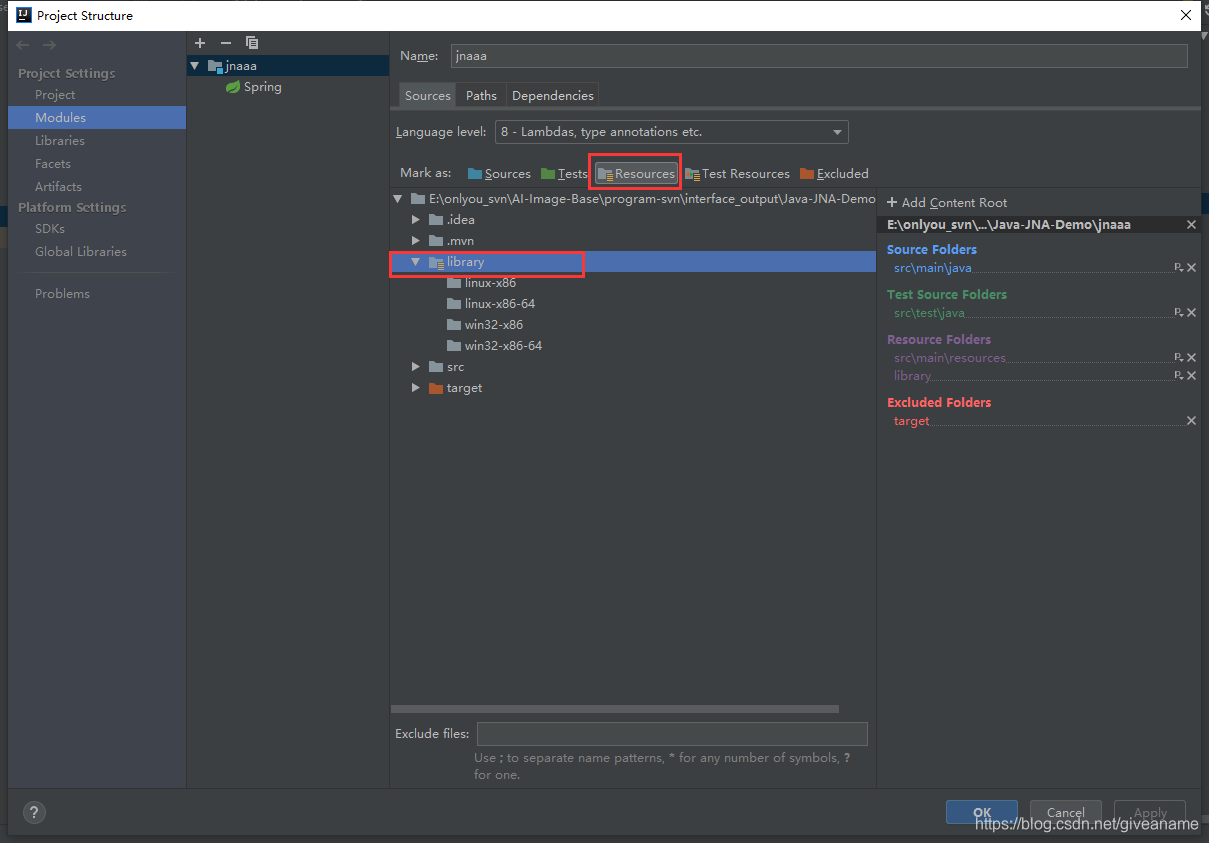Screen dimensions: 1209x843
Task: Select the .mvn folder row
Action: 633,241
